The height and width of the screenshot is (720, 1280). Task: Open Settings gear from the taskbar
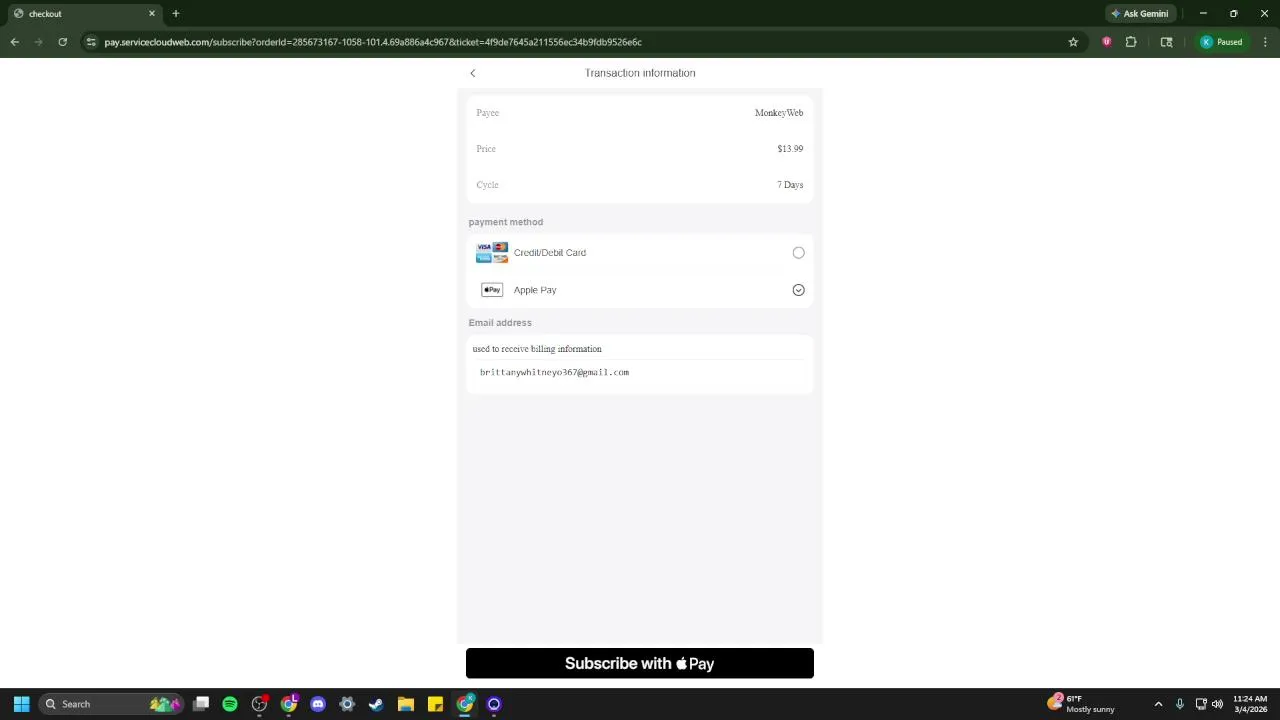pyautogui.click(x=347, y=704)
